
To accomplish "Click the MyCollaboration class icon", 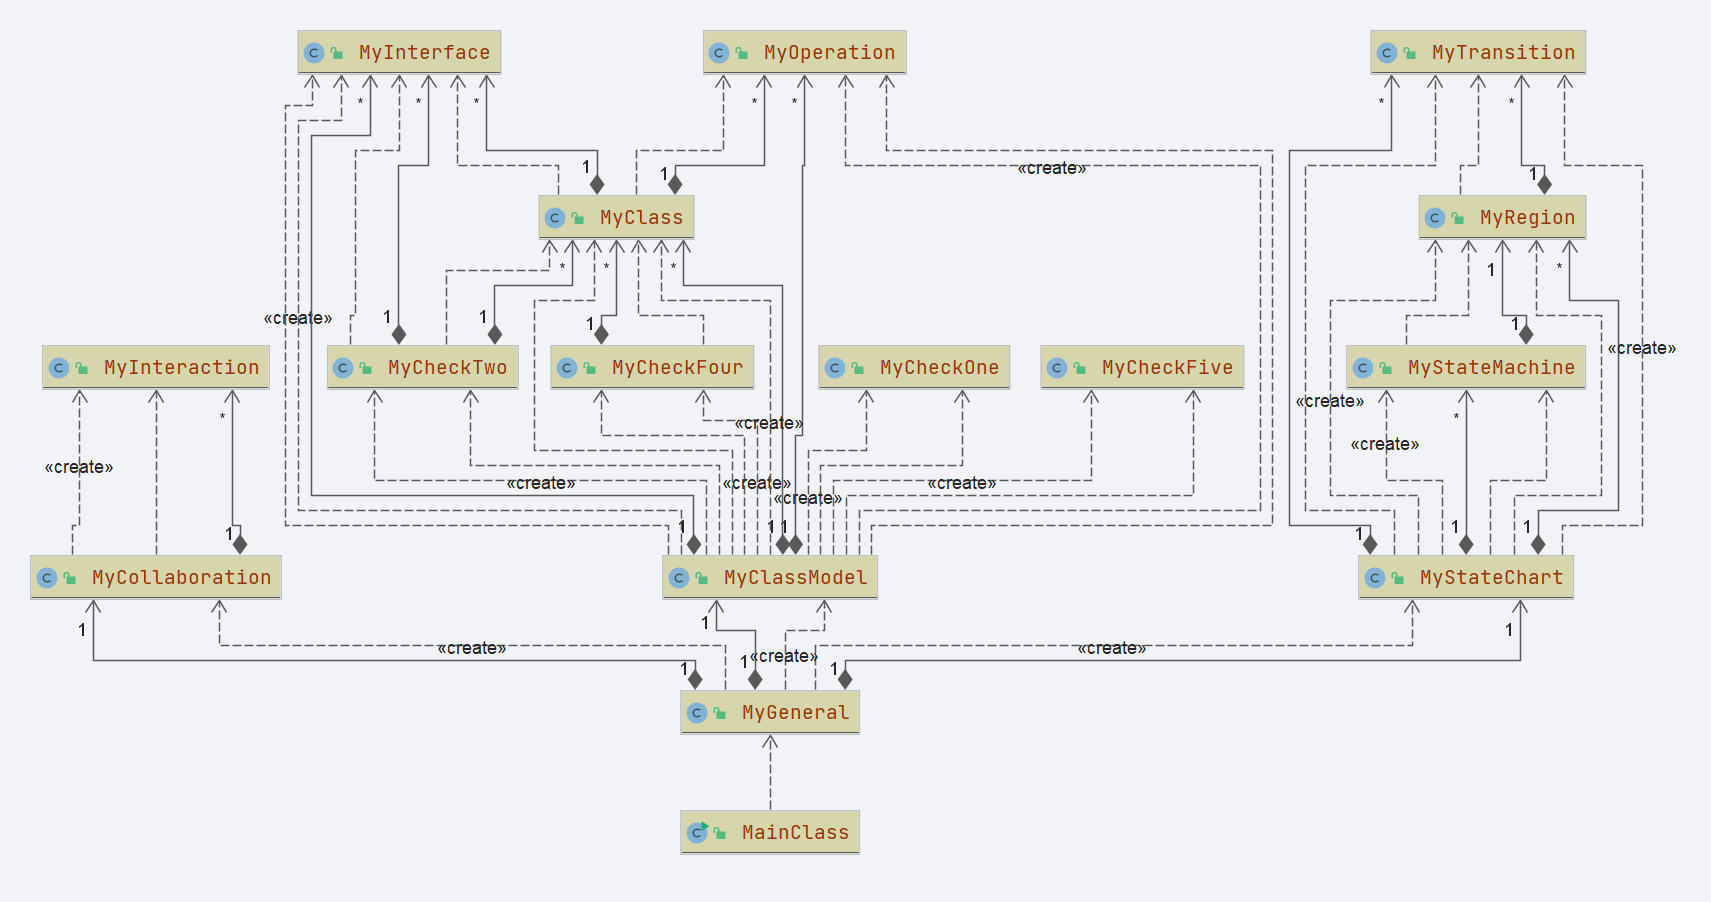I will point(47,578).
